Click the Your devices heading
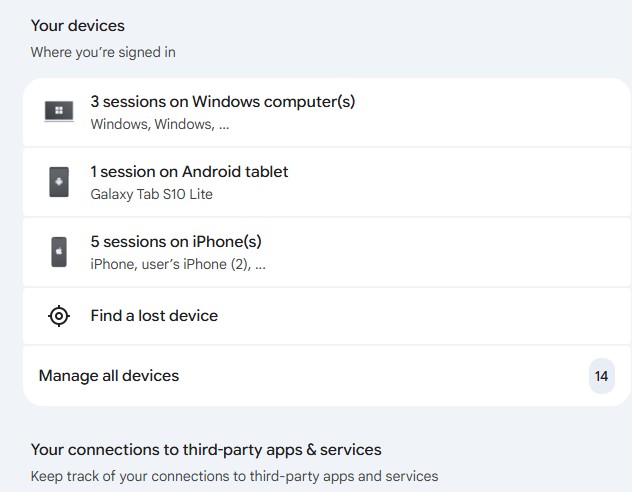 78,26
